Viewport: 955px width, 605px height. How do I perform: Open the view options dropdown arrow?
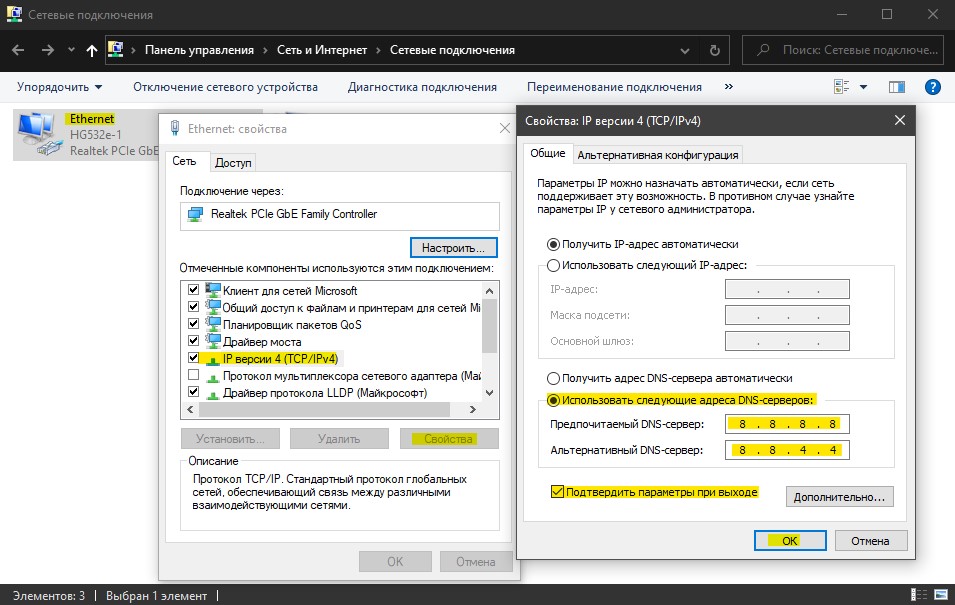click(x=863, y=87)
